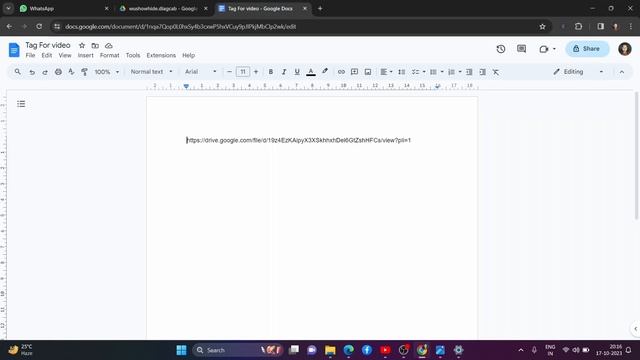Show the document outline

pos(21,104)
